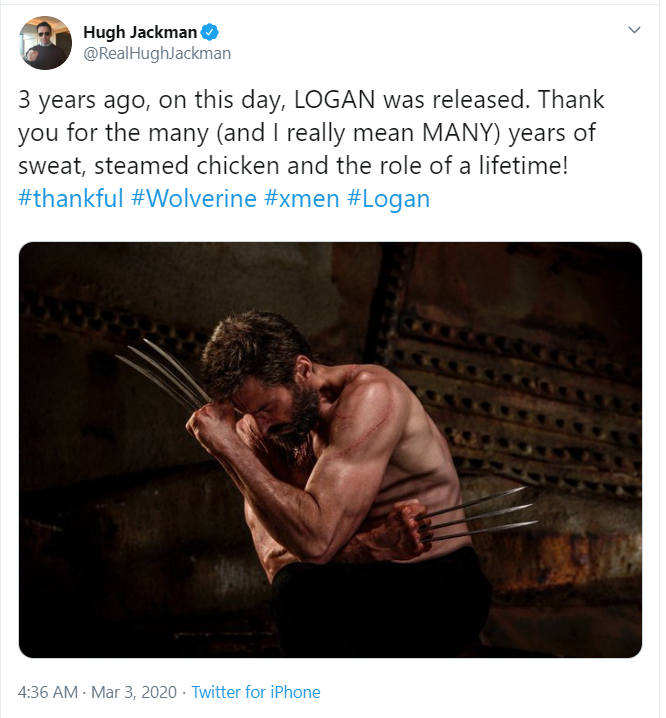The width and height of the screenshot is (666, 718).
Task: Follow the #Wolverine hashtag link
Action: coord(194,198)
